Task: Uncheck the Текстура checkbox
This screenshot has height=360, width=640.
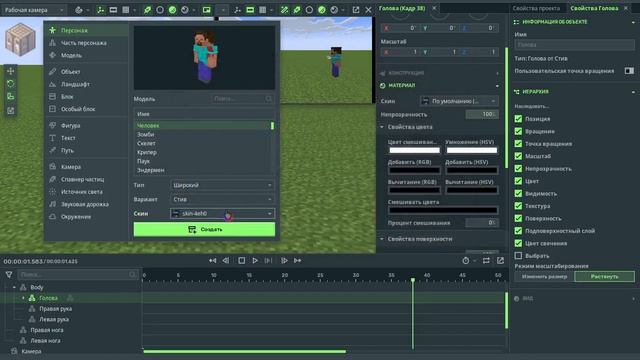Action: (x=518, y=206)
